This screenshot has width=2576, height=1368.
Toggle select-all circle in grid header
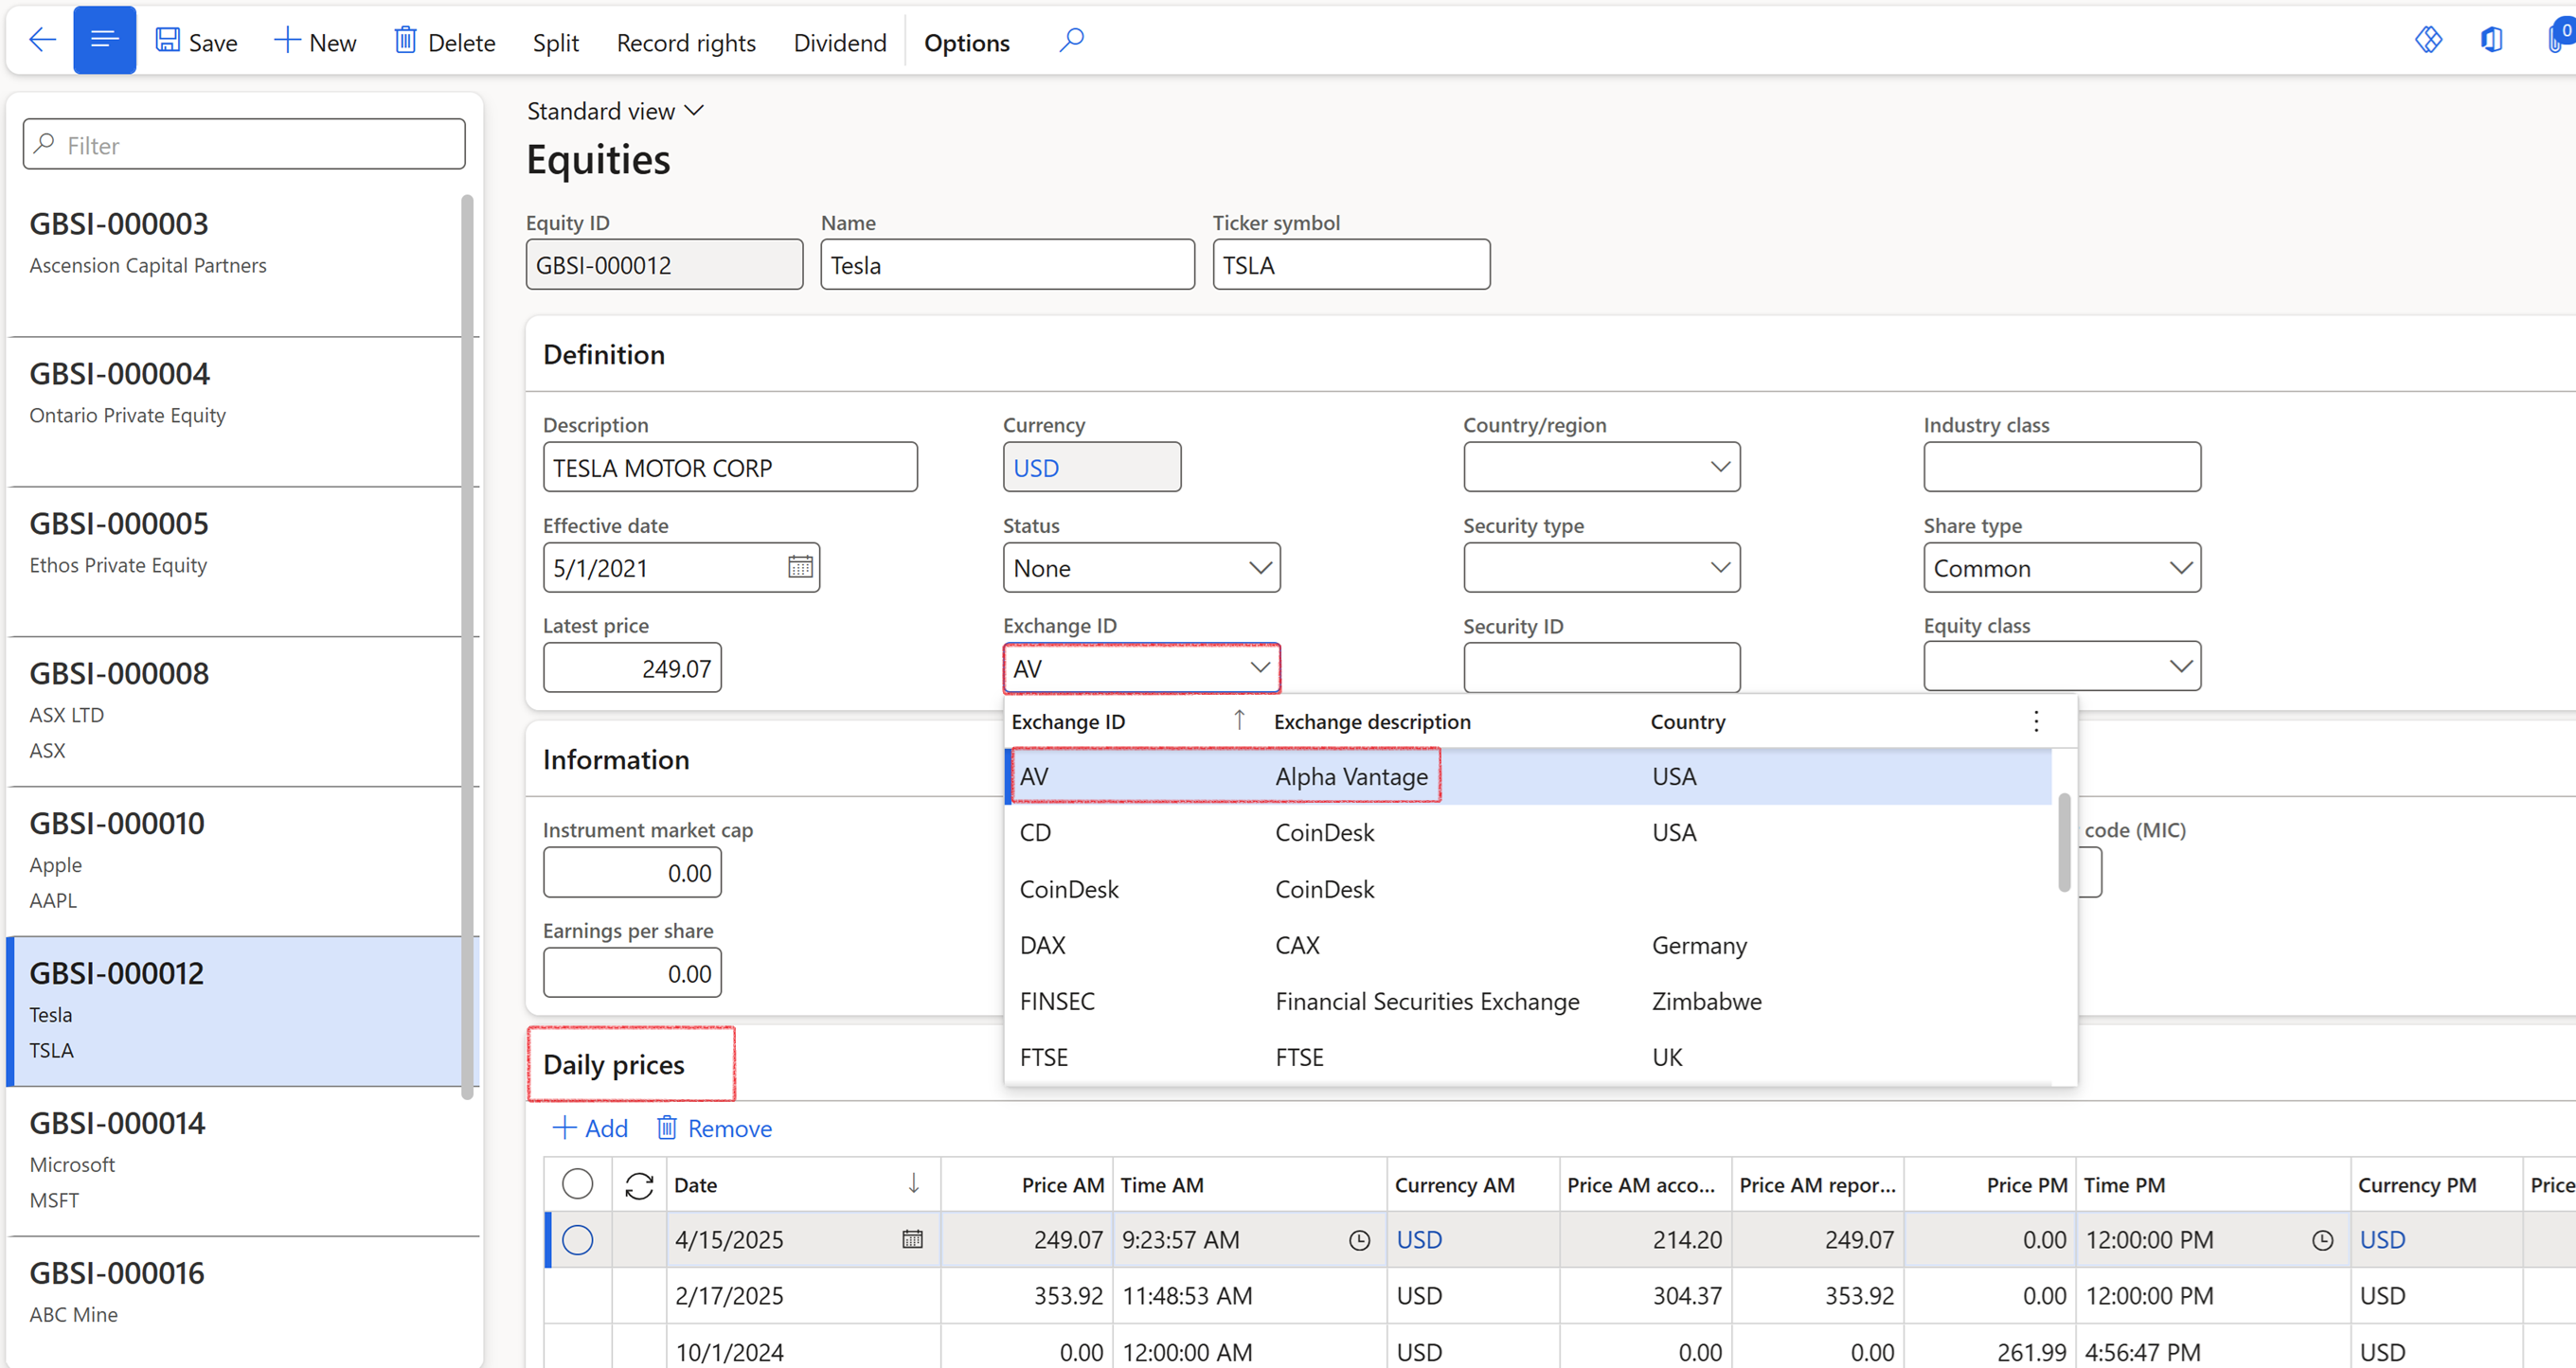coord(577,1184)
